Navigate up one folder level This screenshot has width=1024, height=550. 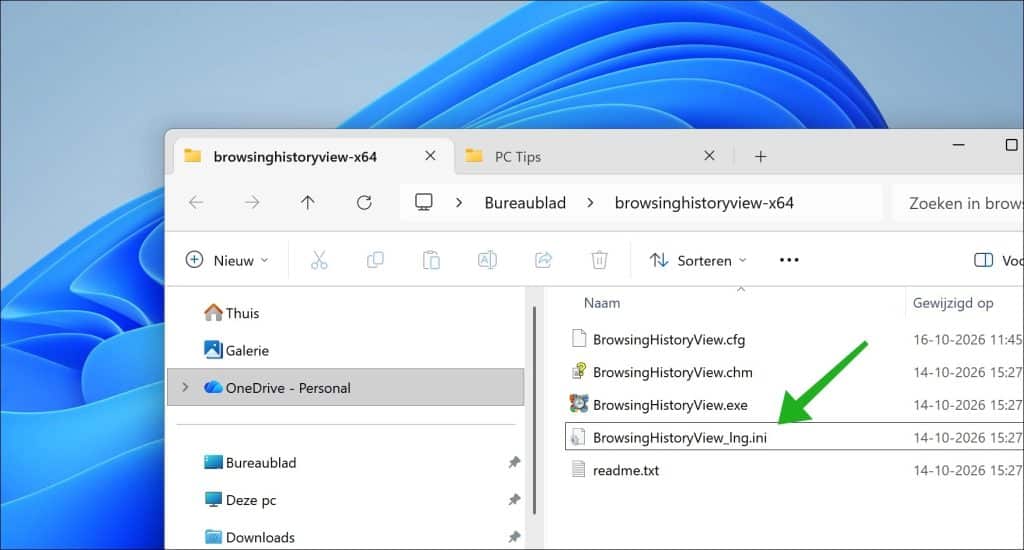tap(308, 202)
